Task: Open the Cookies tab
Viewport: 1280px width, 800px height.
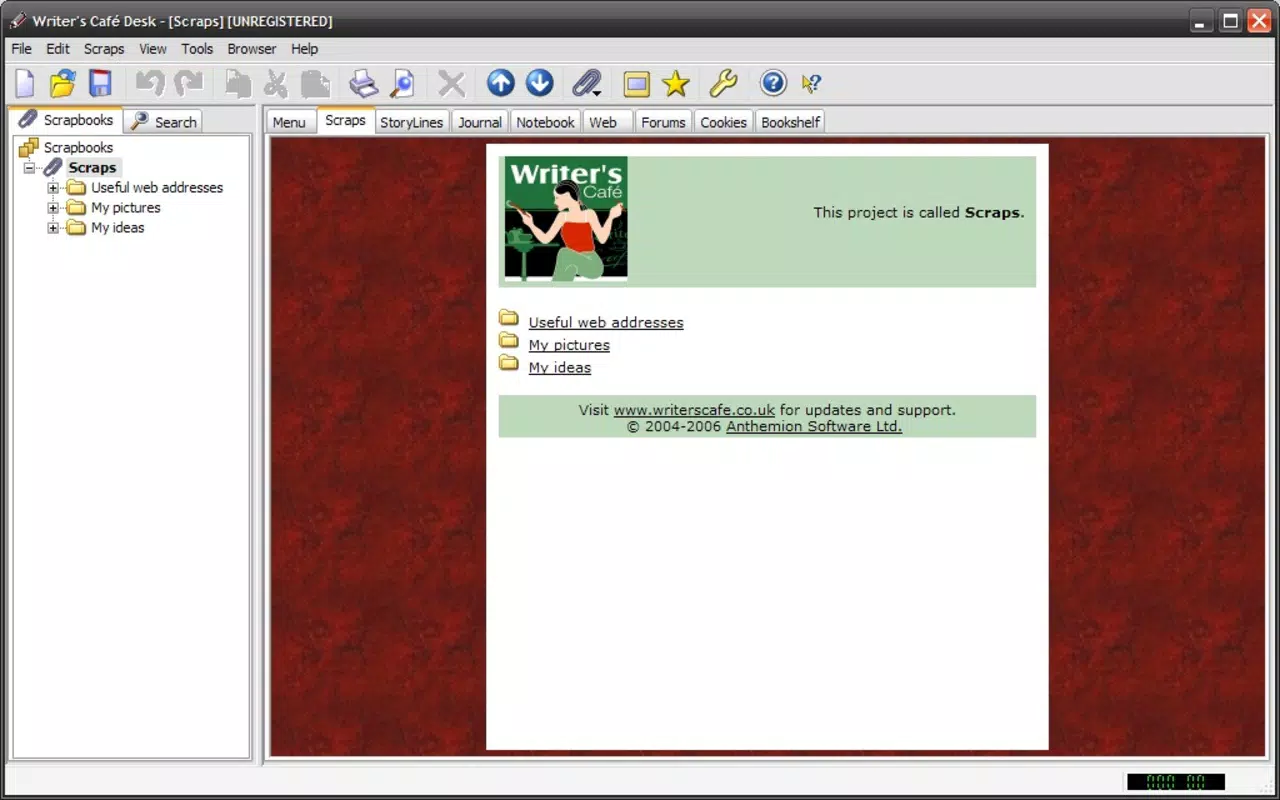Action: [723, 122]
